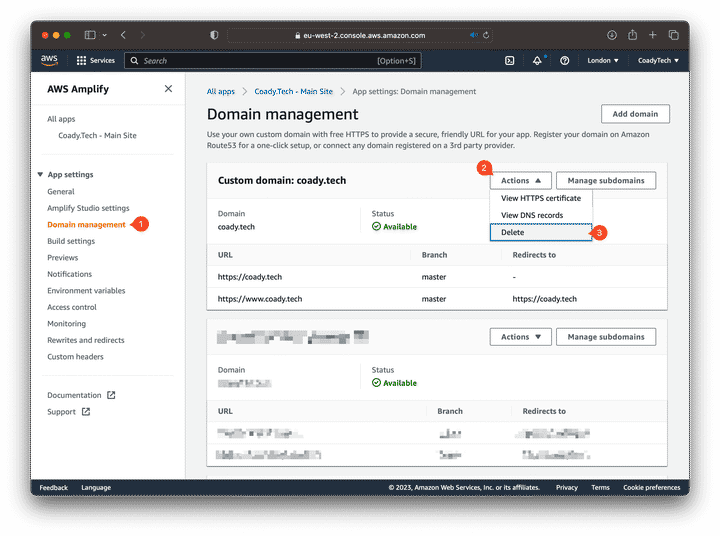This screenshot has width=720, height=536.
Task: Click https://coady.tech URL in first row
Action: tap(250, 277)
